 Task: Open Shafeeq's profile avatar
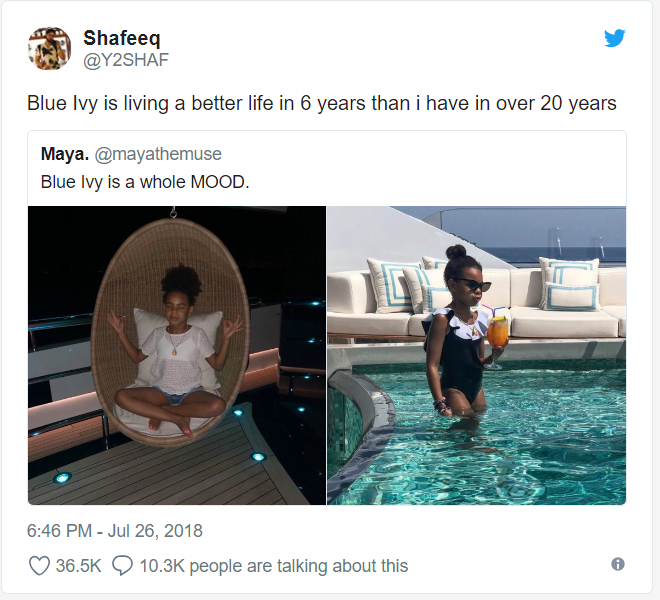[x=50, y=48]
